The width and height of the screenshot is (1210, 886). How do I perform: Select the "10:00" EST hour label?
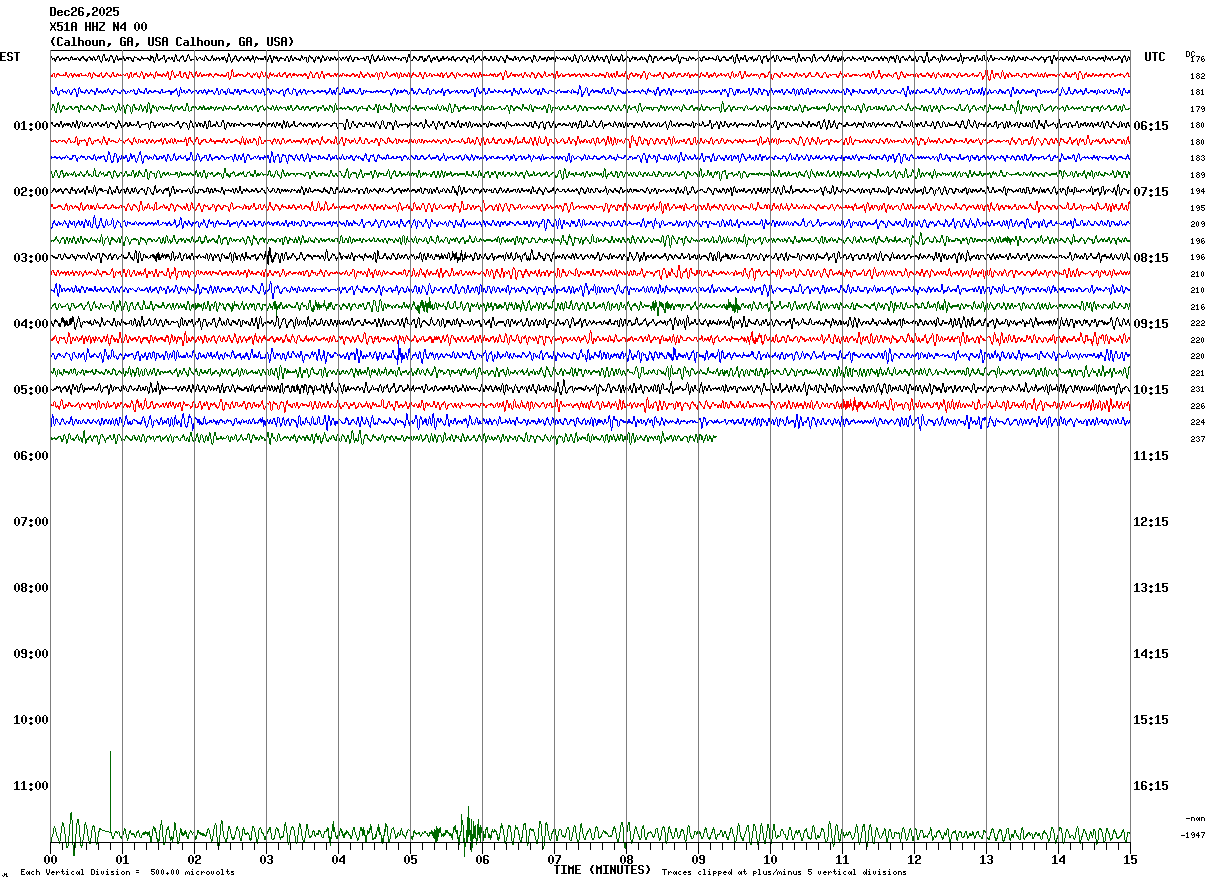click(30, 720)
